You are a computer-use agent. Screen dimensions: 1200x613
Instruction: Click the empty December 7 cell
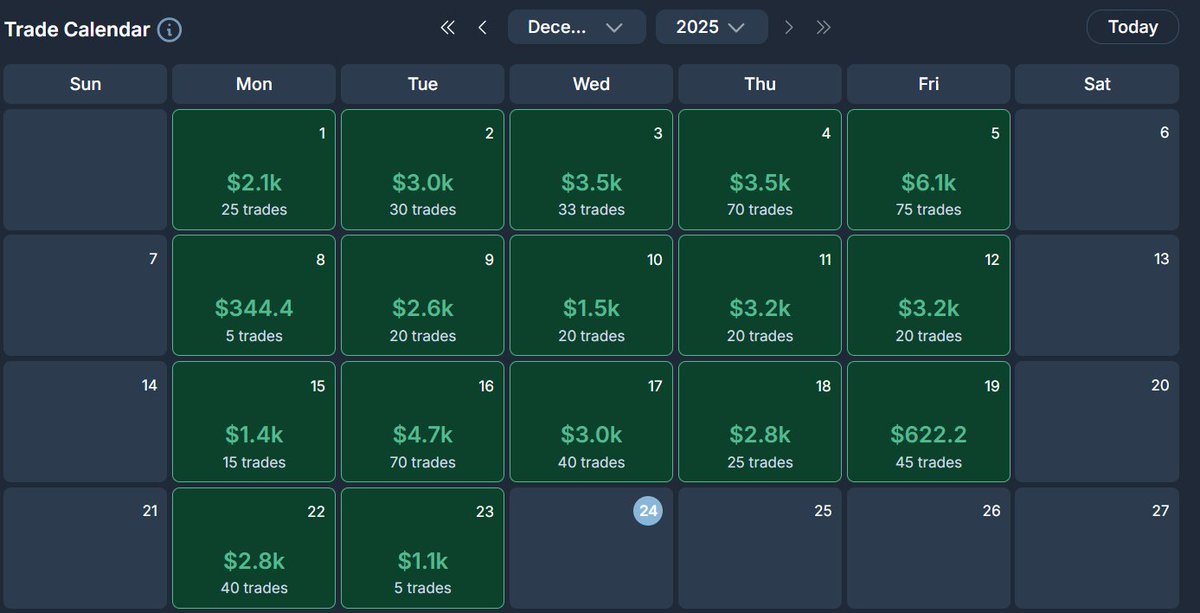85,296
